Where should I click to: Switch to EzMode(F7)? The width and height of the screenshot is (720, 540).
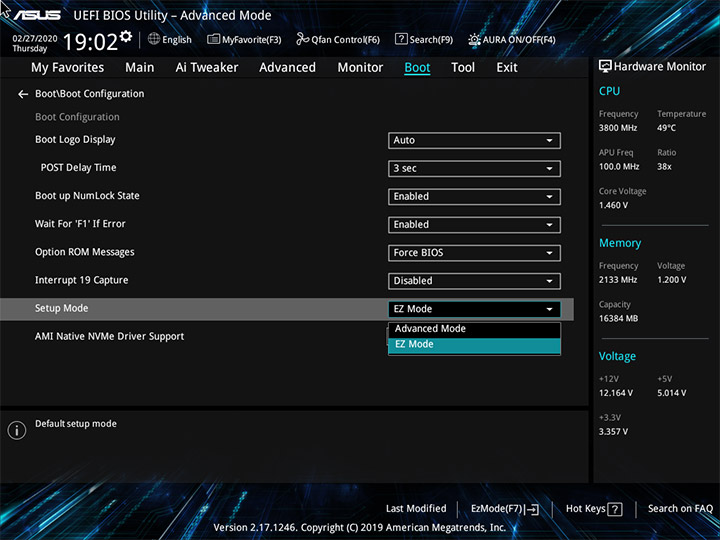coord(505,509)
